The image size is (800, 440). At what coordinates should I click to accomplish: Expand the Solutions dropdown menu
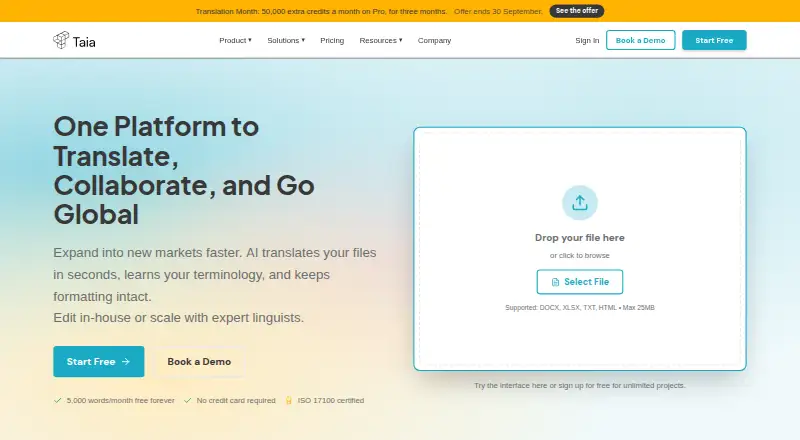pyautogui.click(x=286, y=40)
